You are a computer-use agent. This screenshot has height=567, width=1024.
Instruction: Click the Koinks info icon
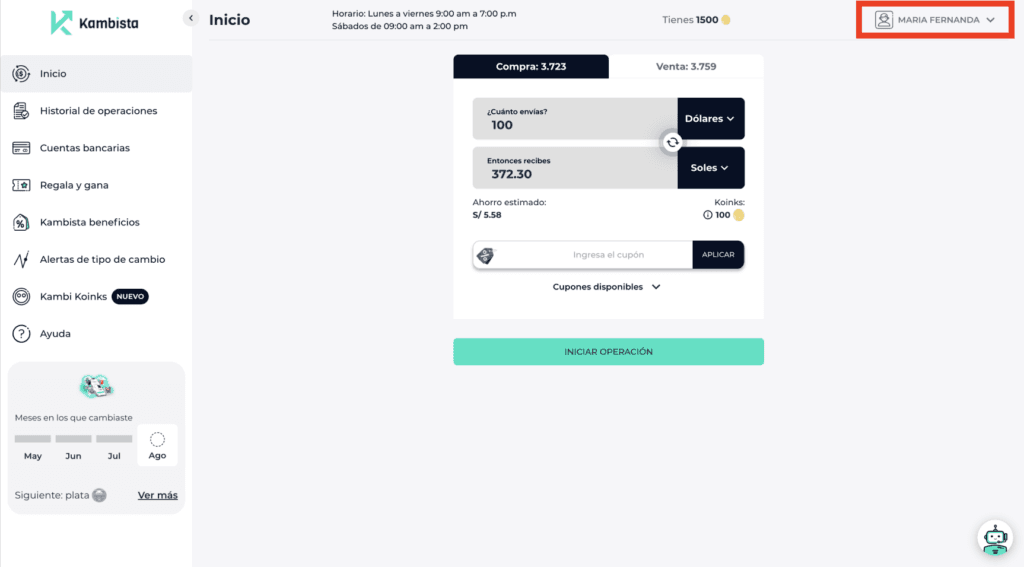(x=708, y=215)
